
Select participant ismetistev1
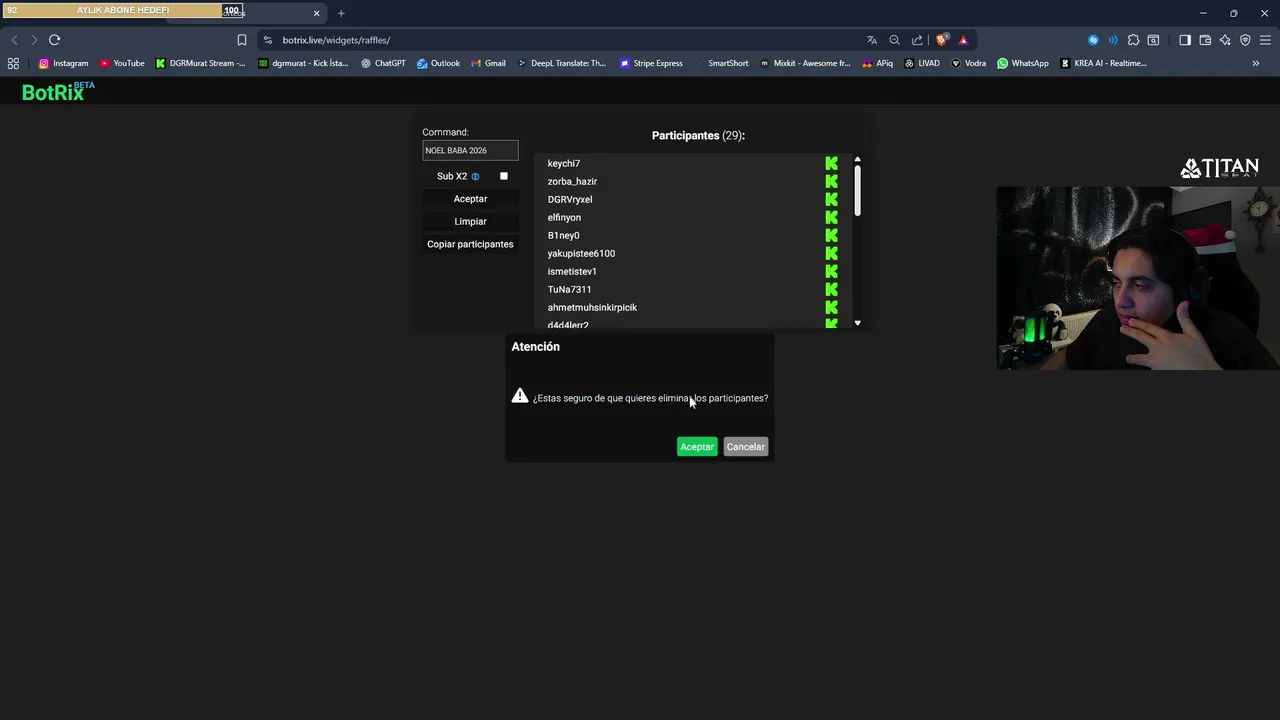point(572,272)
